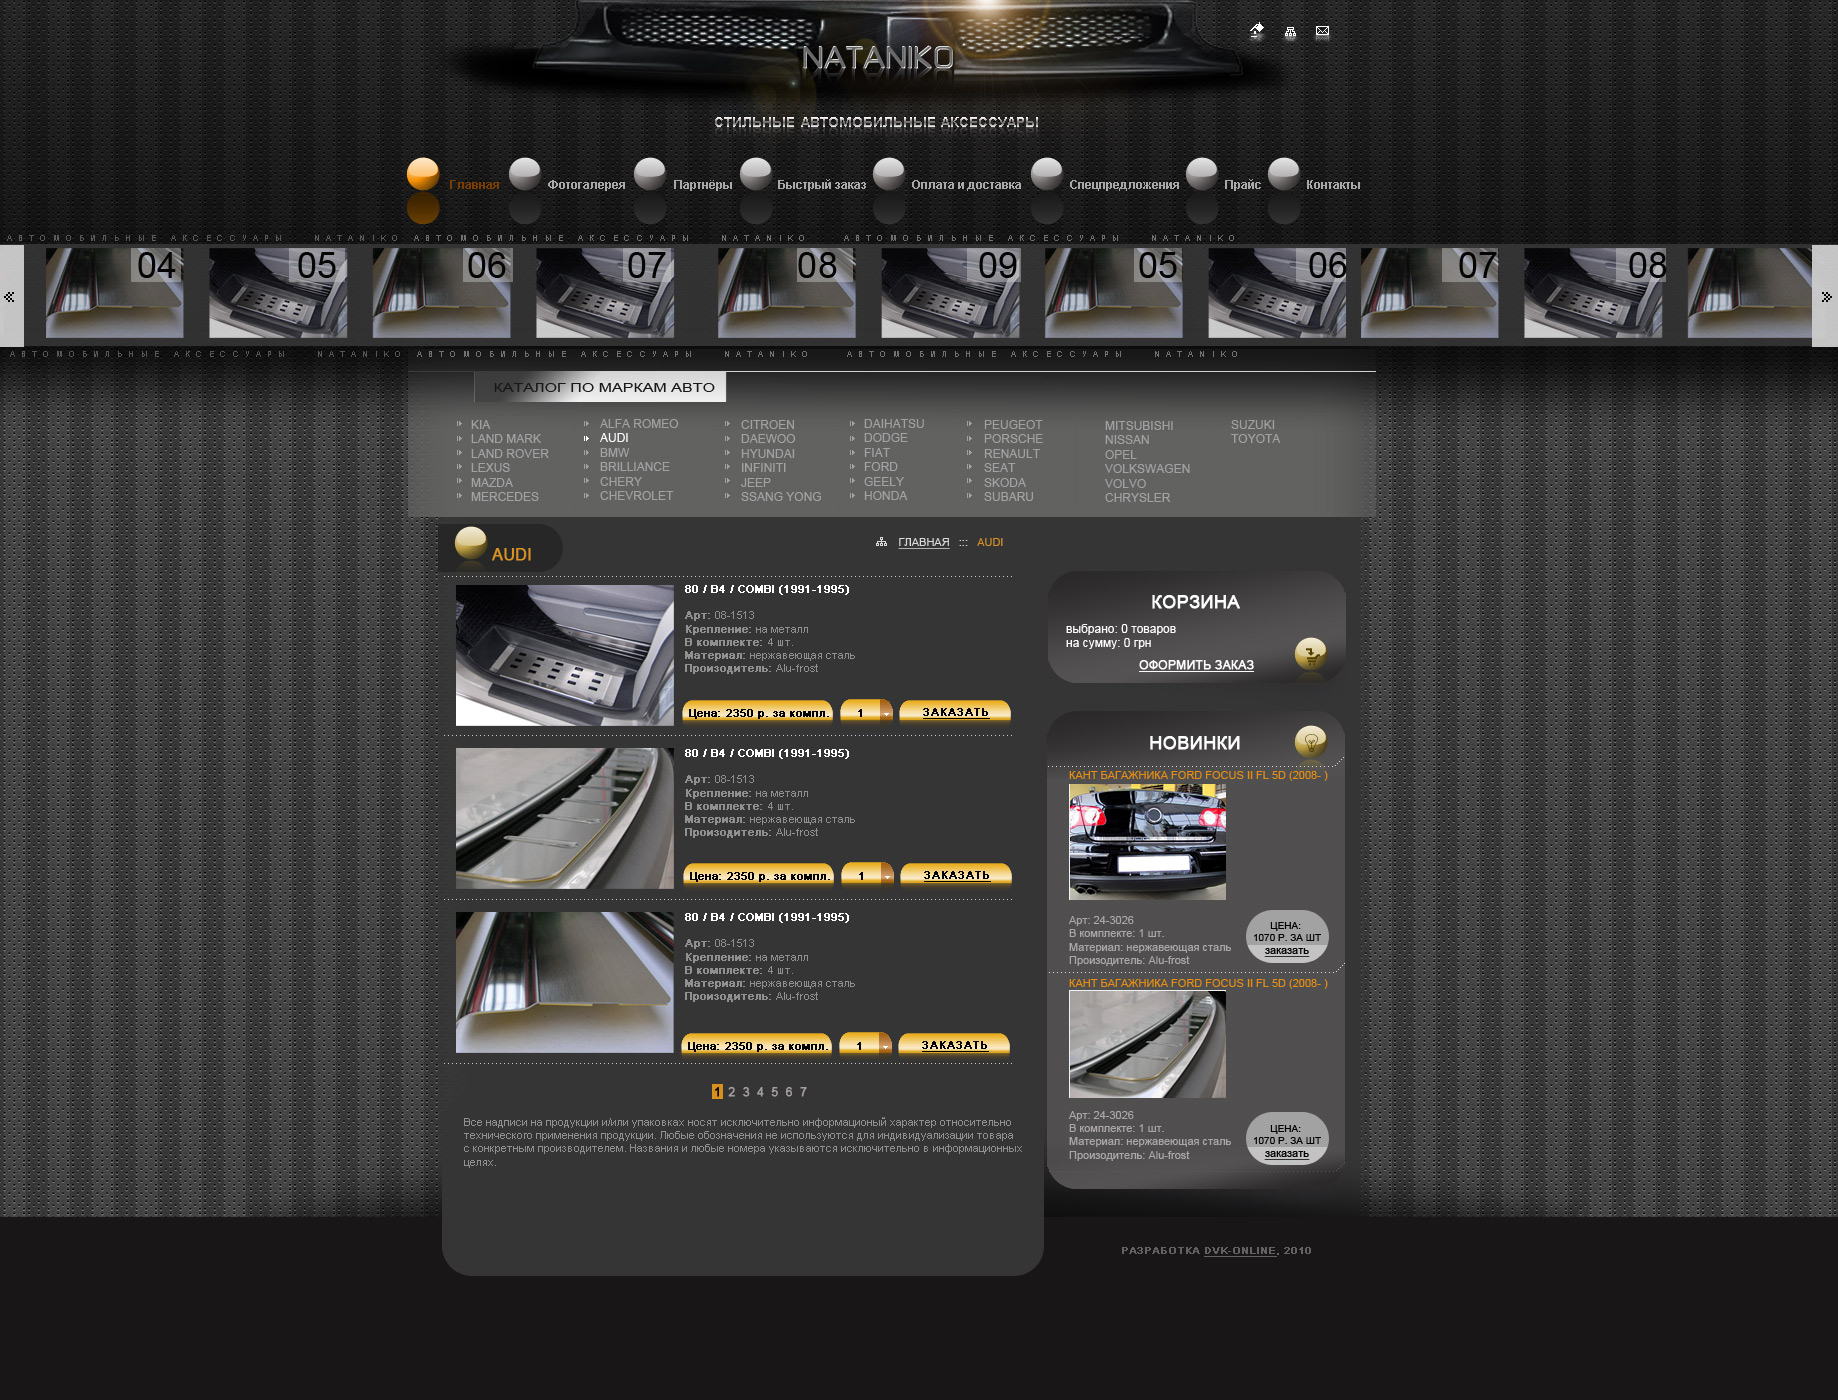Open the Оплата и доставка menu item
This screenshot has height=1400, width=1838.
coord(966,185)
